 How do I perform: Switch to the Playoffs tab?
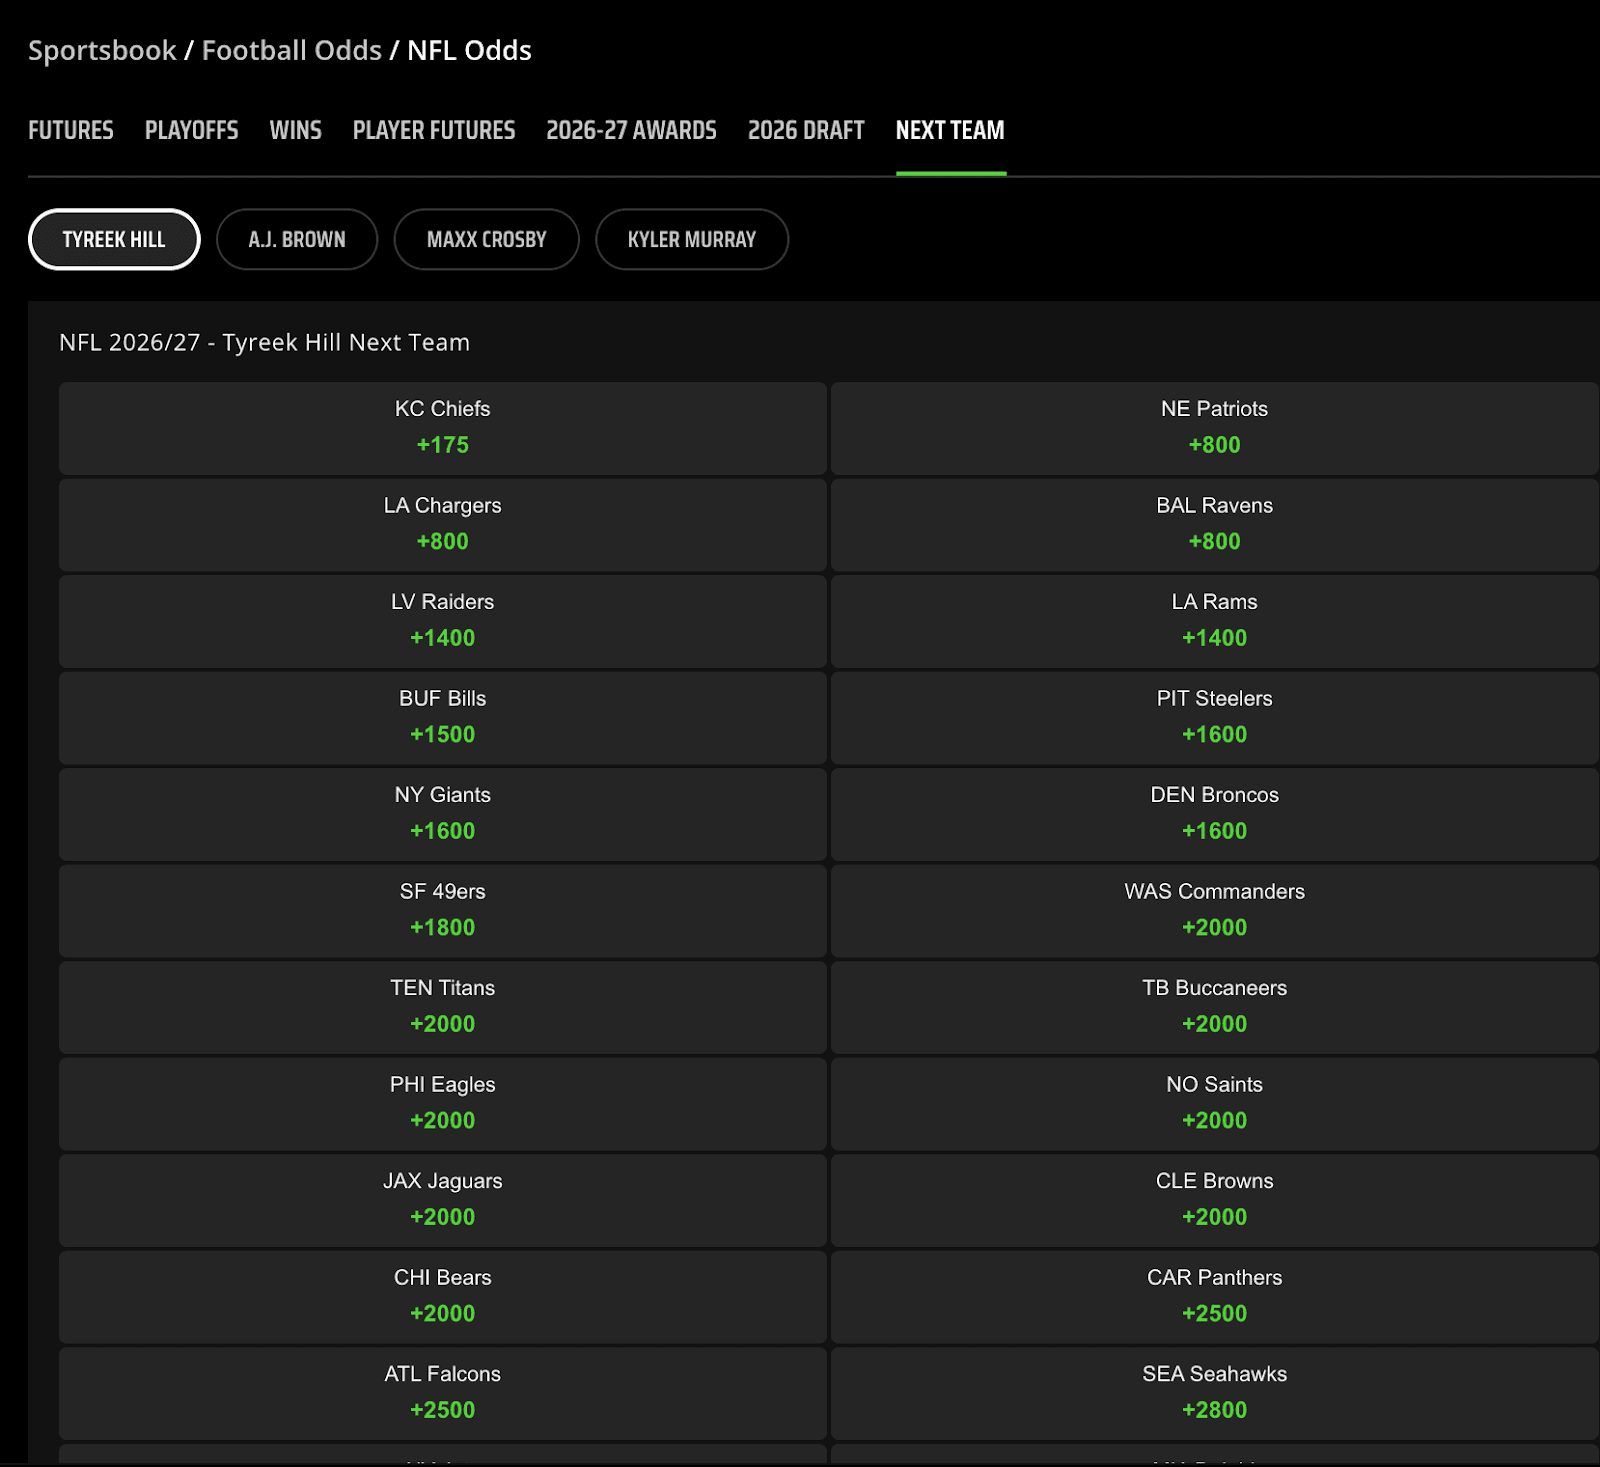point(191,131)
